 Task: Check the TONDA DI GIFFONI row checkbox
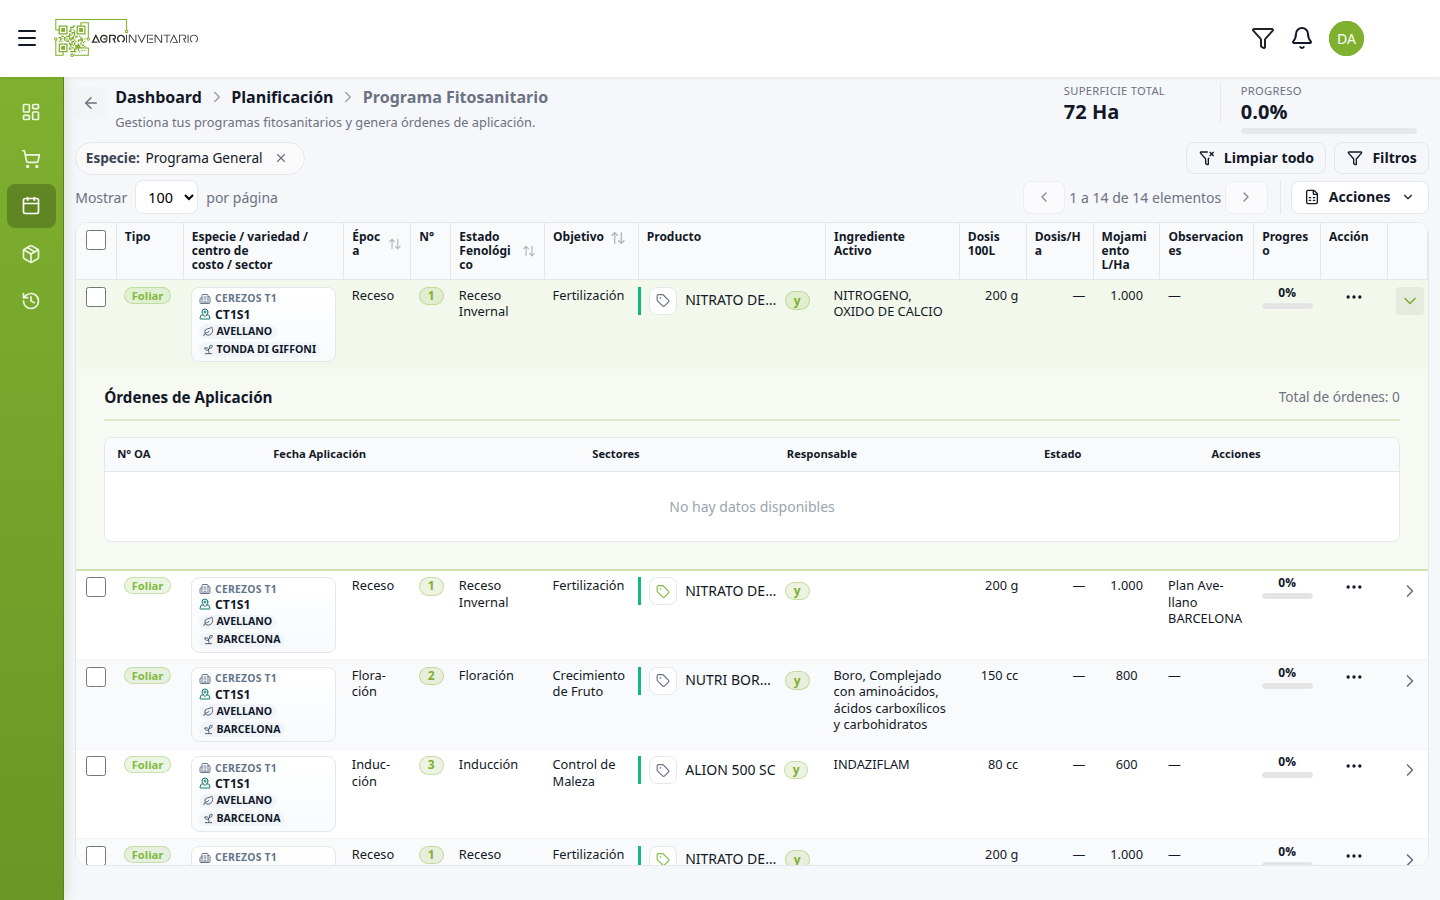point(96,297)
